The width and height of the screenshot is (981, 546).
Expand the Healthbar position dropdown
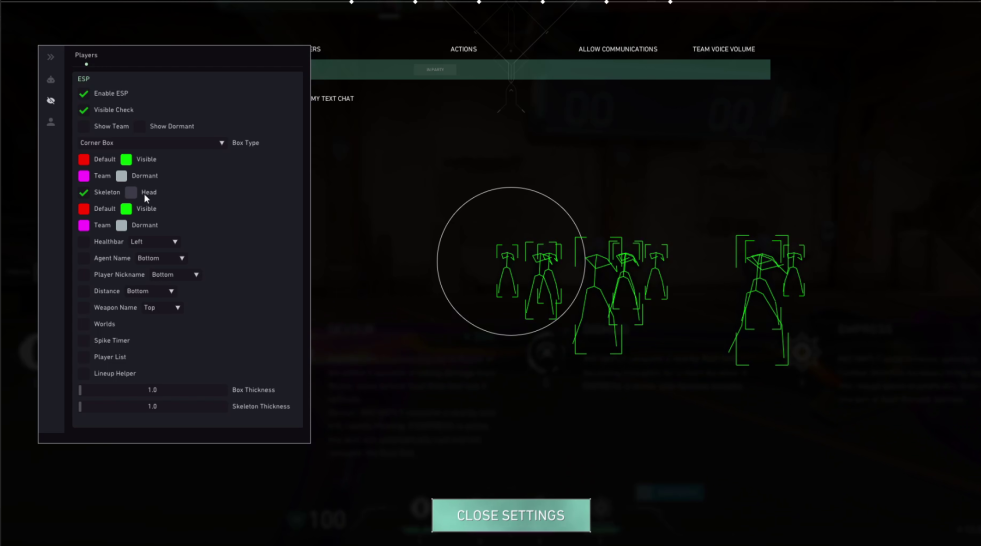[154, 242]
